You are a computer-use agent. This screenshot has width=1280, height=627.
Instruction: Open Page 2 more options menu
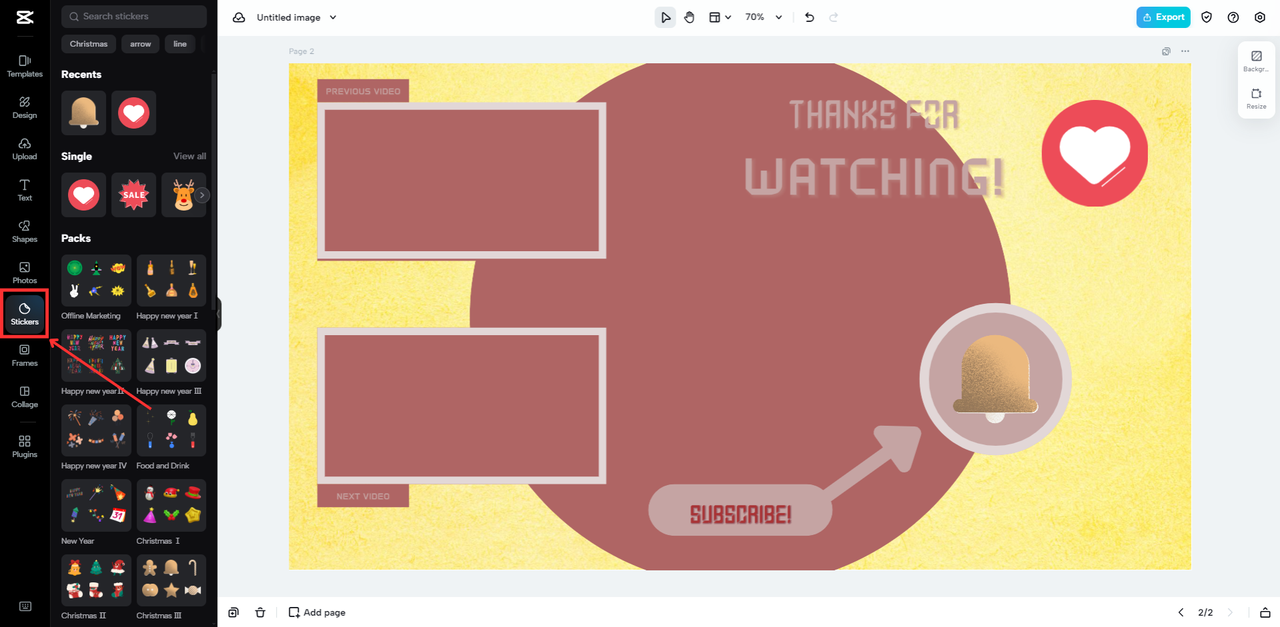1185,51
